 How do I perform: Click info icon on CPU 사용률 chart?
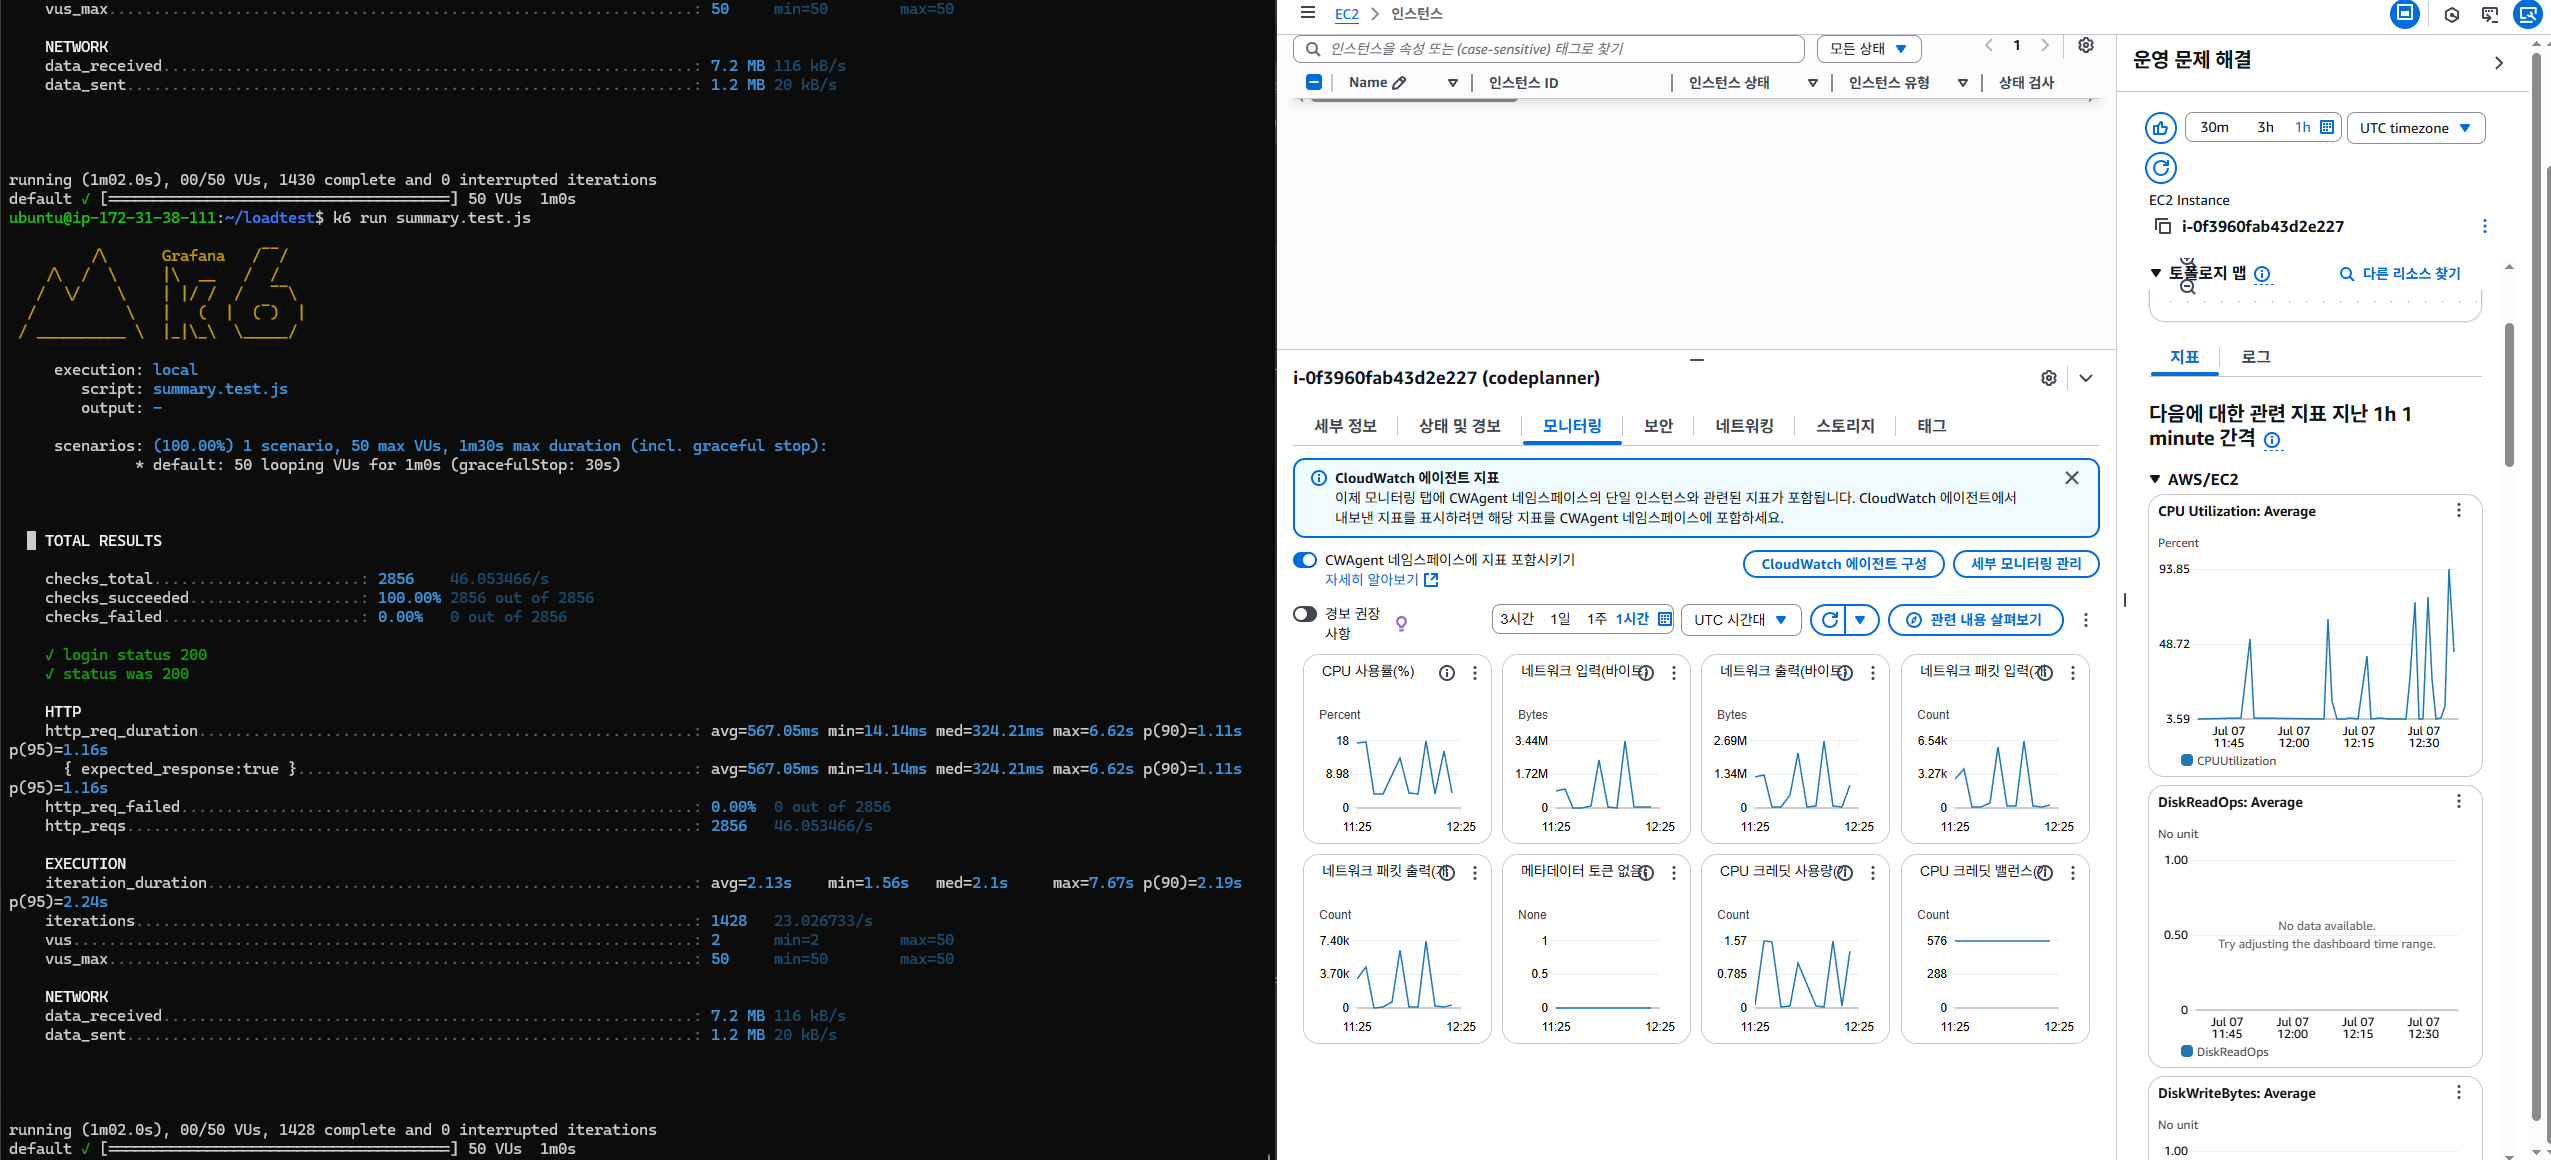pos(1446,673)
